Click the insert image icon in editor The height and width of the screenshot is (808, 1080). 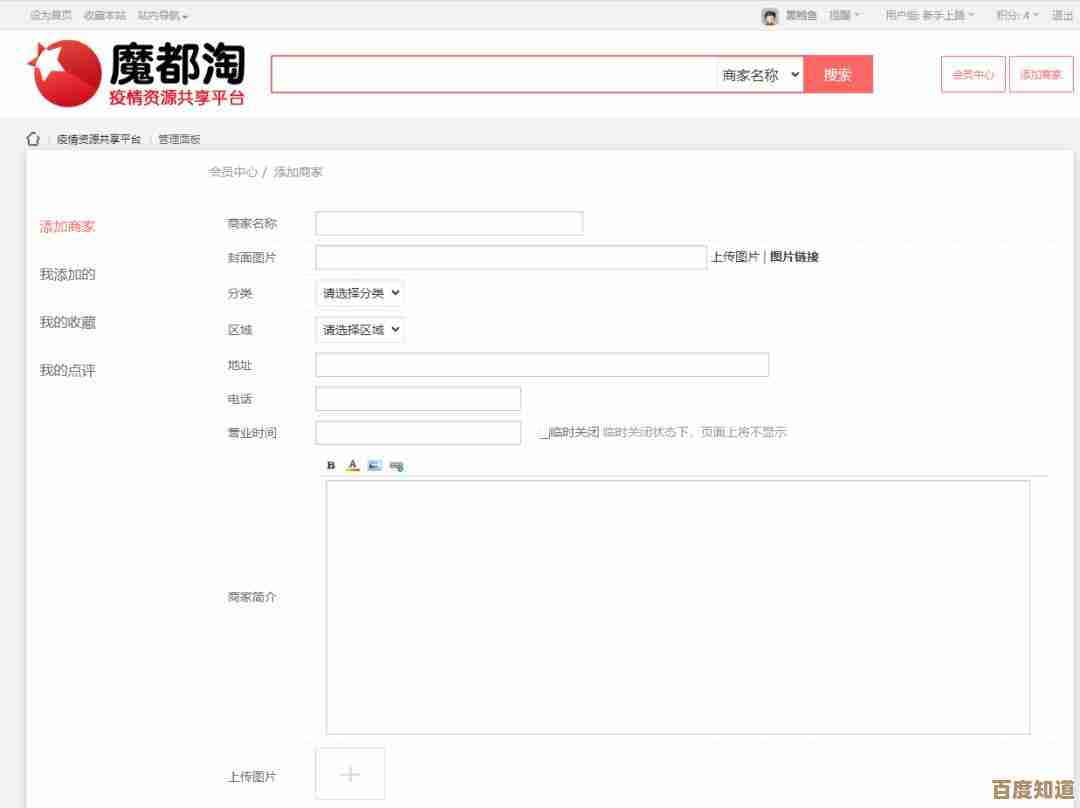372,464
